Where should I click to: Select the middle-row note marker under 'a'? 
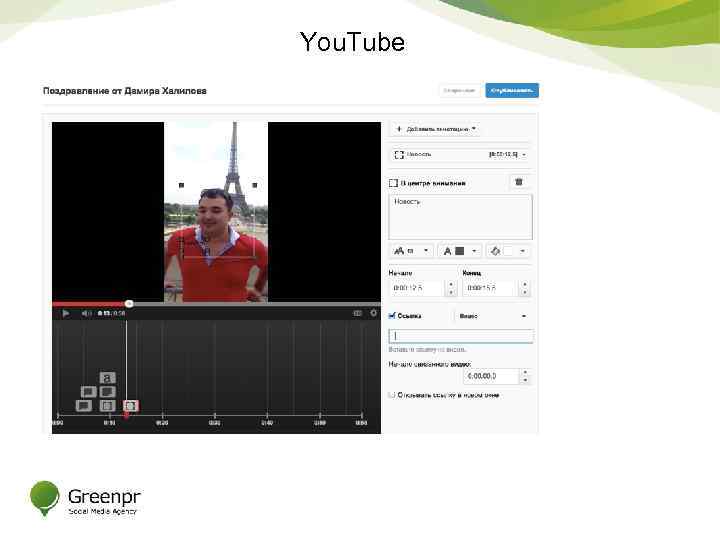coord(107,392)
